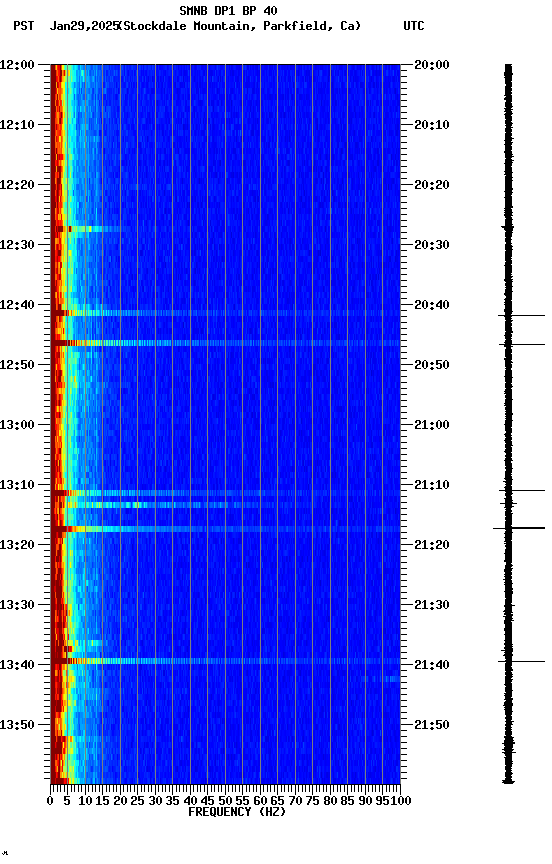Click the PST time label 13:10

[x=17, y=485]
